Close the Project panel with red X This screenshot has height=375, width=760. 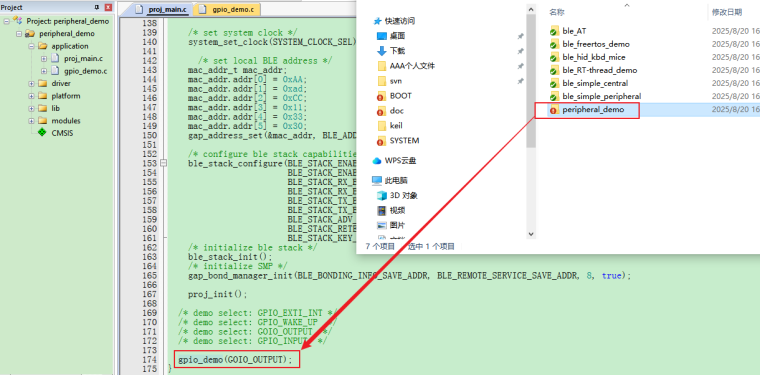coord(108,7)
